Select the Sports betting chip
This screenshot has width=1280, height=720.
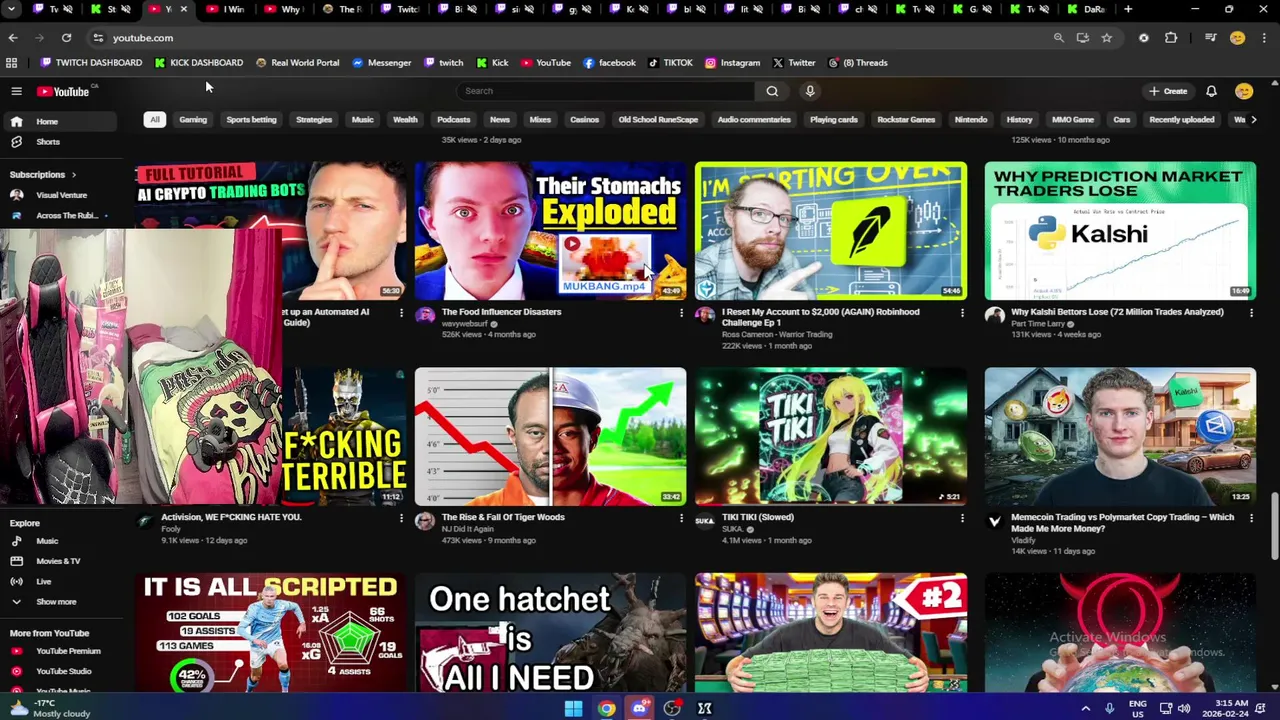[x=251, y=120]
